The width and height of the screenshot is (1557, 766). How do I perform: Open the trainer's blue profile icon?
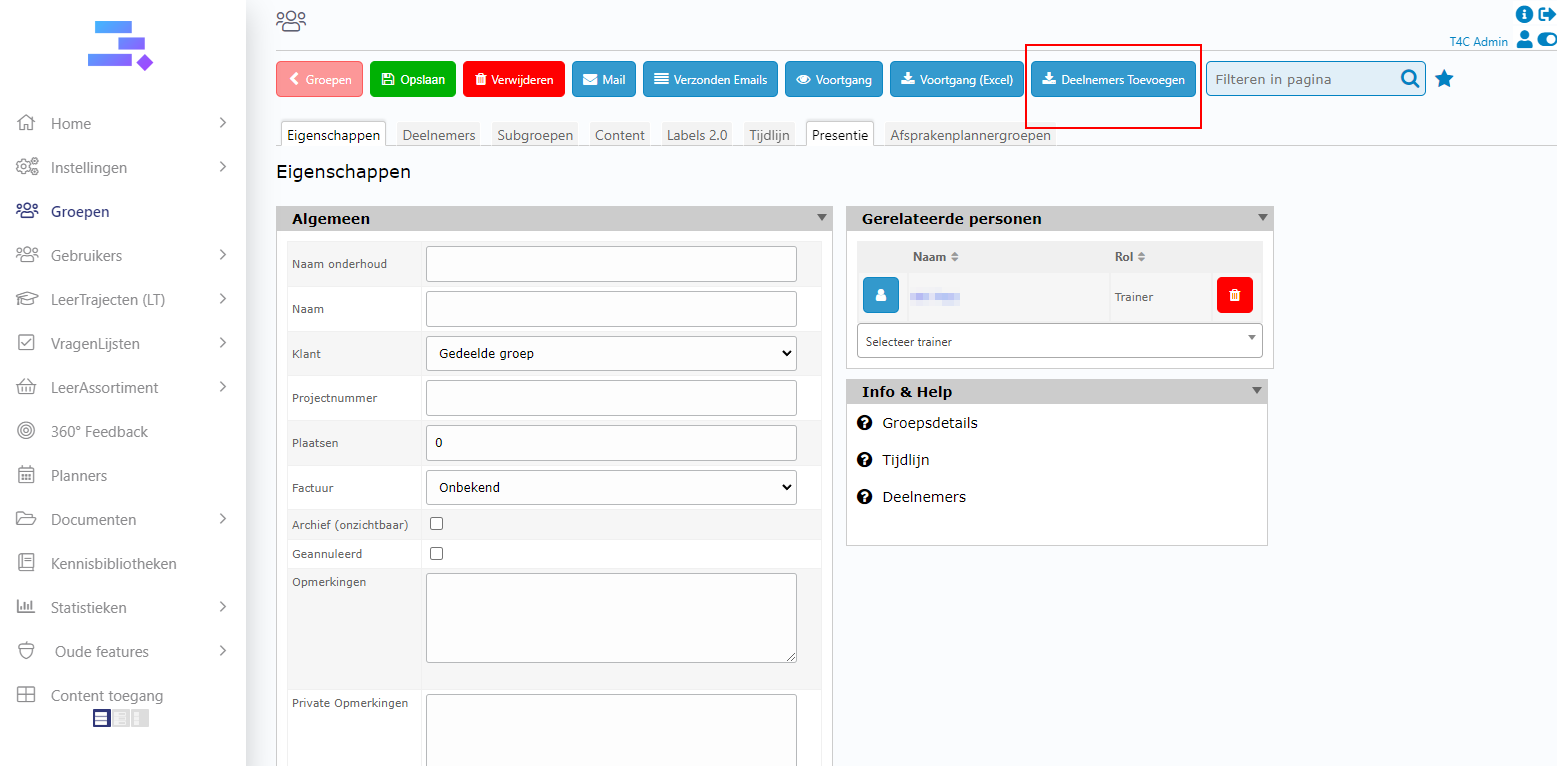click(880, 295)
